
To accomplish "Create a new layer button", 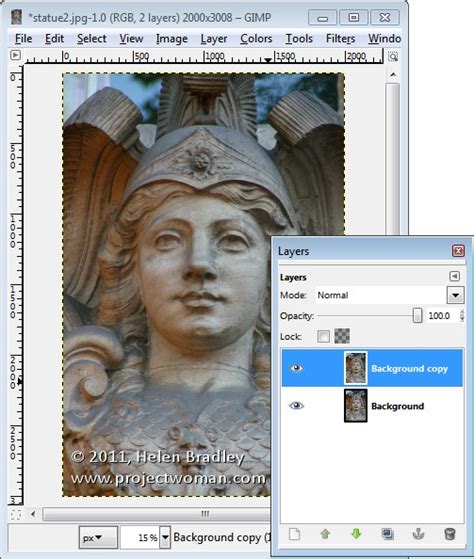I will pos(294,534).
